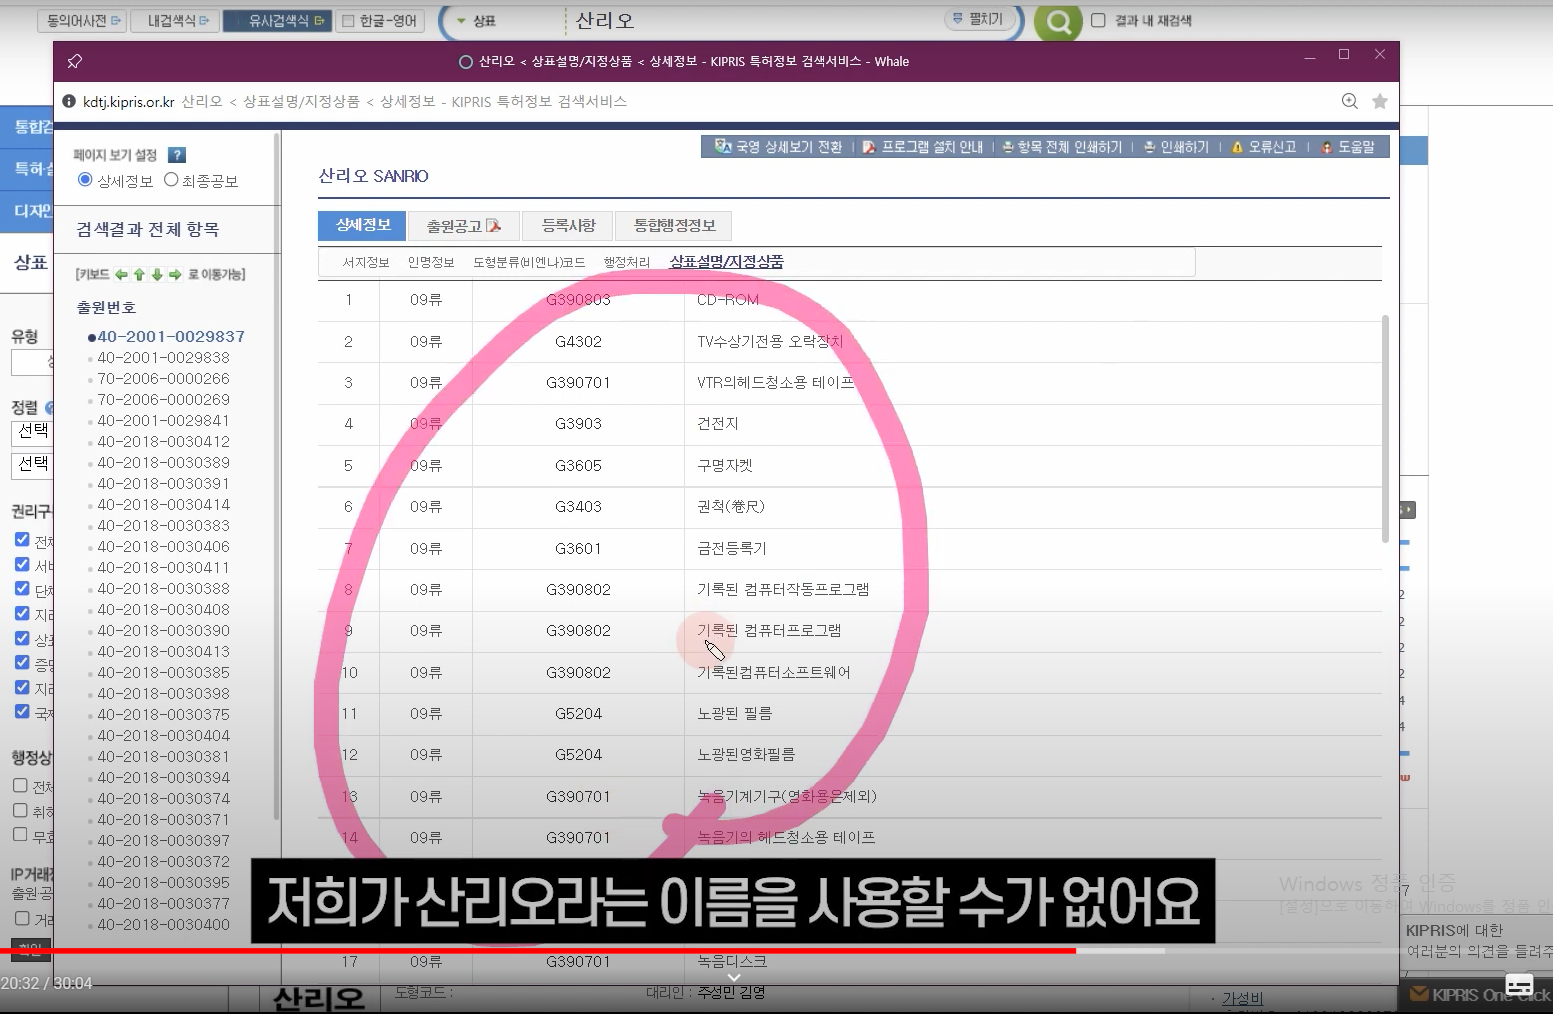1553x1014 pixels.
Task: Click the 정렬 help question icon
Action: tap(50, 407)
